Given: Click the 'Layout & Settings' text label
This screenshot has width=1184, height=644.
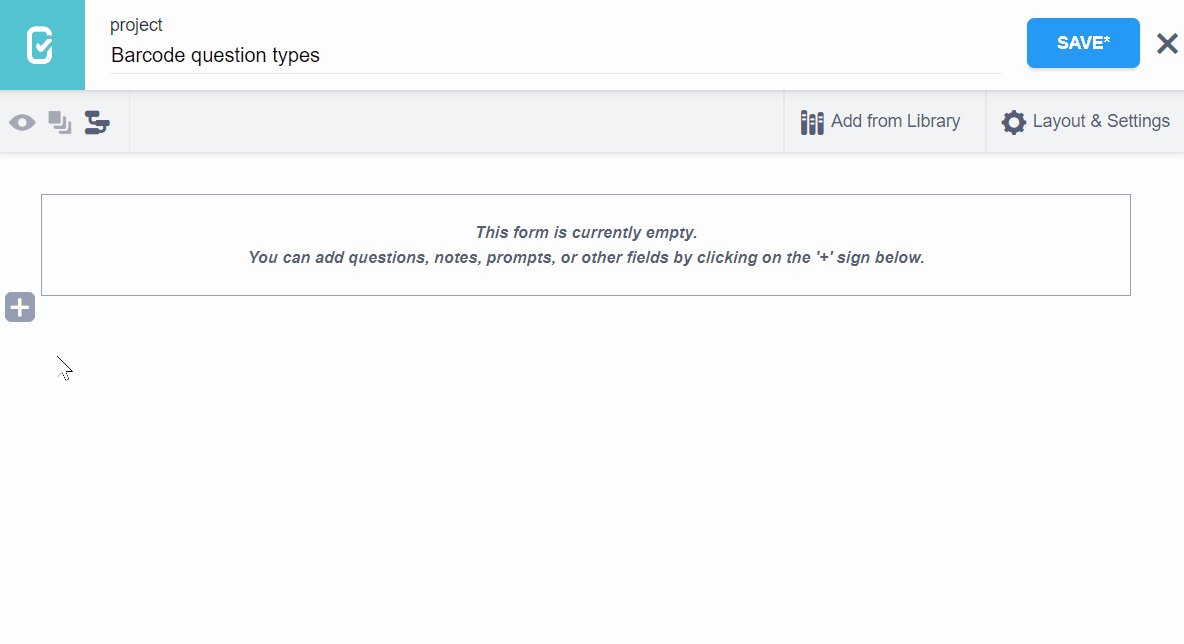Looking at the screenshot, I should (x=1101, y=121).
